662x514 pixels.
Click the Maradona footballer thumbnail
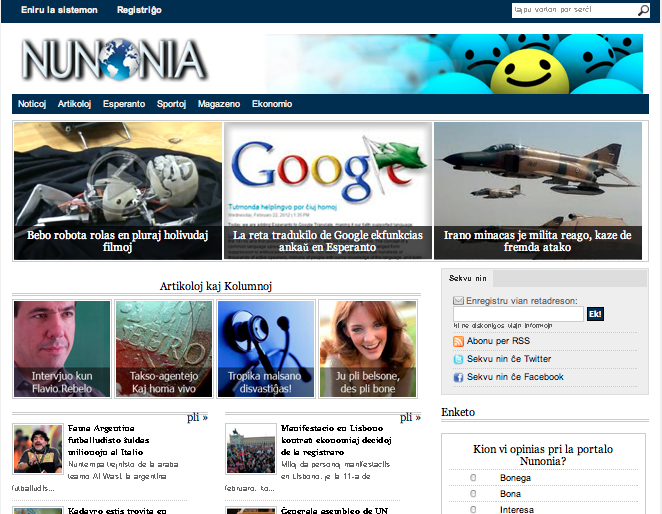coord(38,449)
